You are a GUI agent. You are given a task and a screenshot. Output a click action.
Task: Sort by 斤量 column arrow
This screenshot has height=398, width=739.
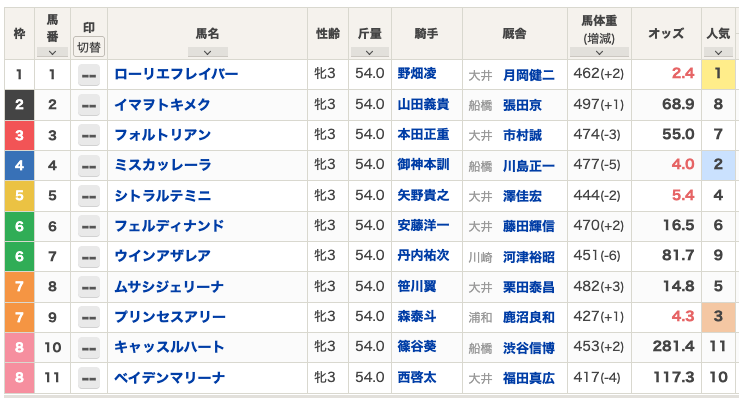pos(370,52)
